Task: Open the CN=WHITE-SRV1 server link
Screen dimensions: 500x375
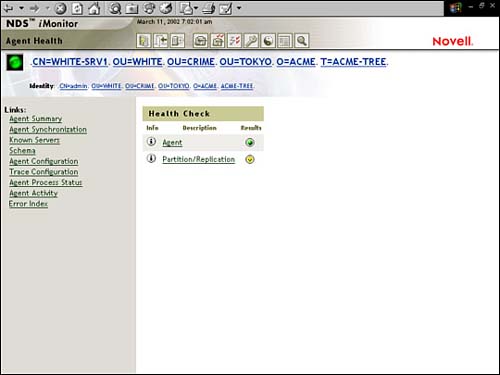Action: coord(70,62)
